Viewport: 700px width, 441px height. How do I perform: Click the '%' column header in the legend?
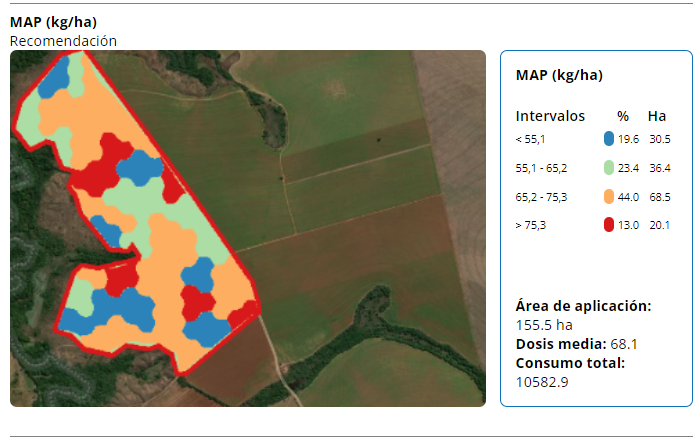click(x=623, y=115)
